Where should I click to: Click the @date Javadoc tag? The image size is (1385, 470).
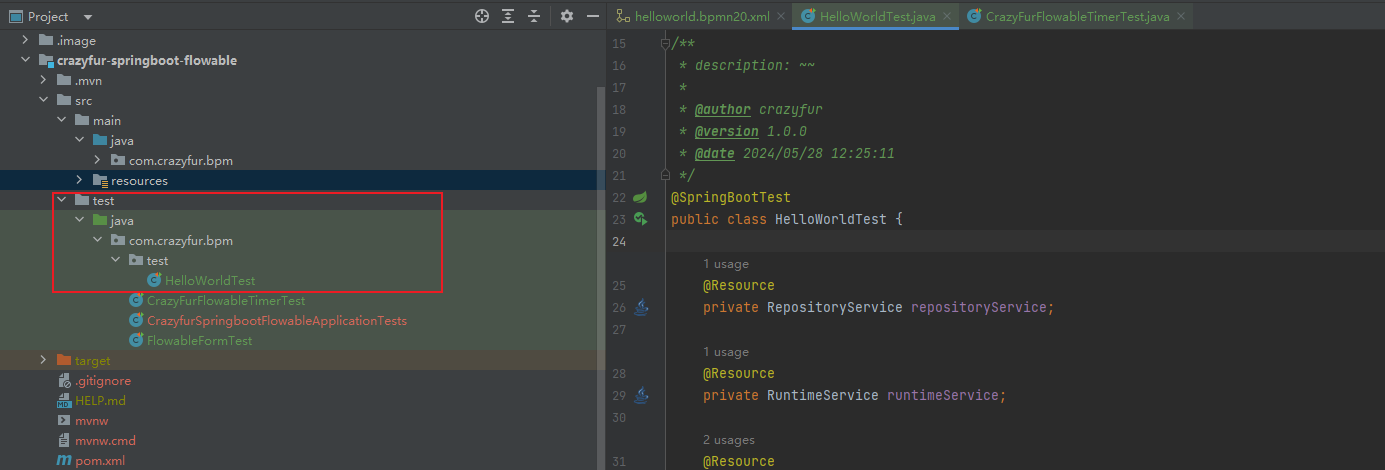tap(715, 153)
